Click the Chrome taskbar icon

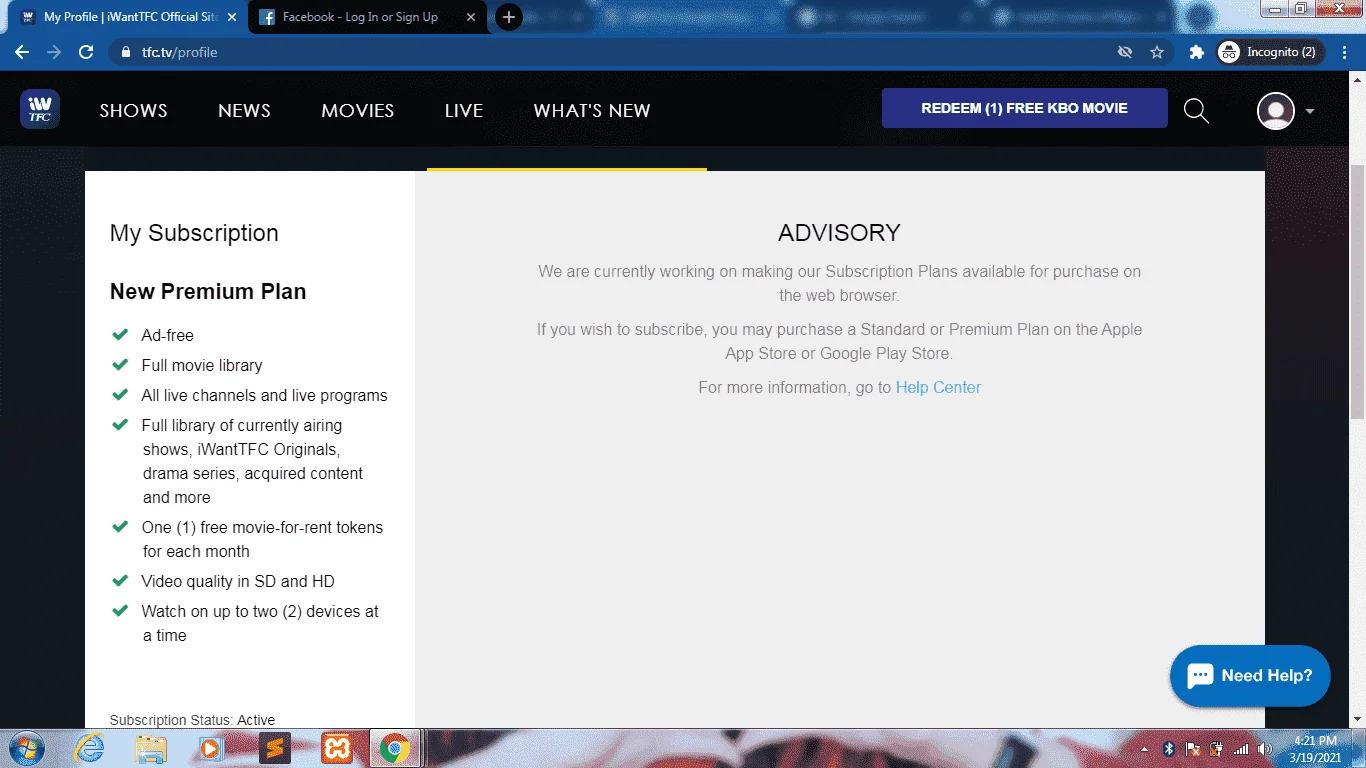tap(395, 748)
